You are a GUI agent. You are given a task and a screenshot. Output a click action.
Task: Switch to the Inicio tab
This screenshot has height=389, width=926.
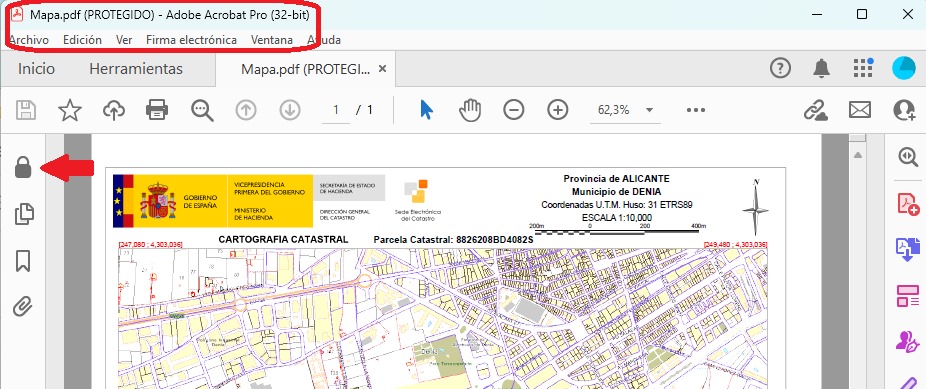click(x=36, y=68)
